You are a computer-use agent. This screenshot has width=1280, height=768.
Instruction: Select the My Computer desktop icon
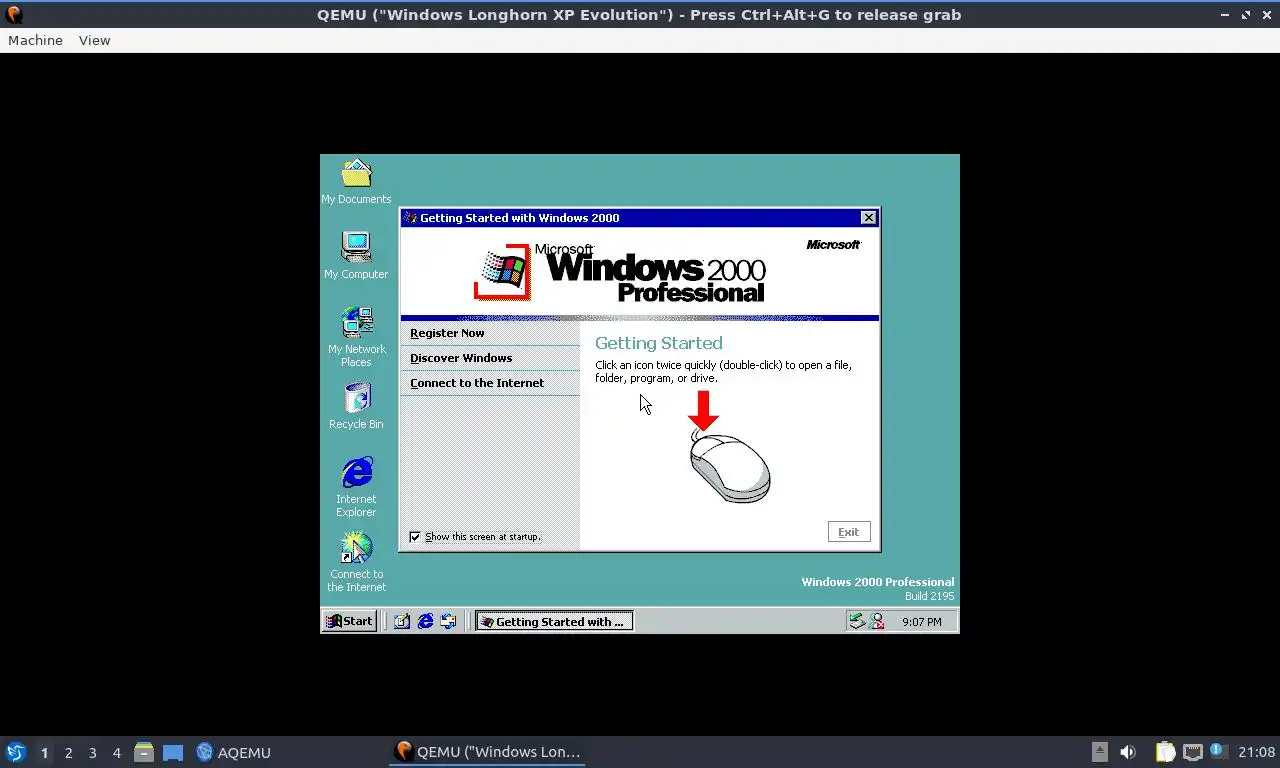click(356, 256)
